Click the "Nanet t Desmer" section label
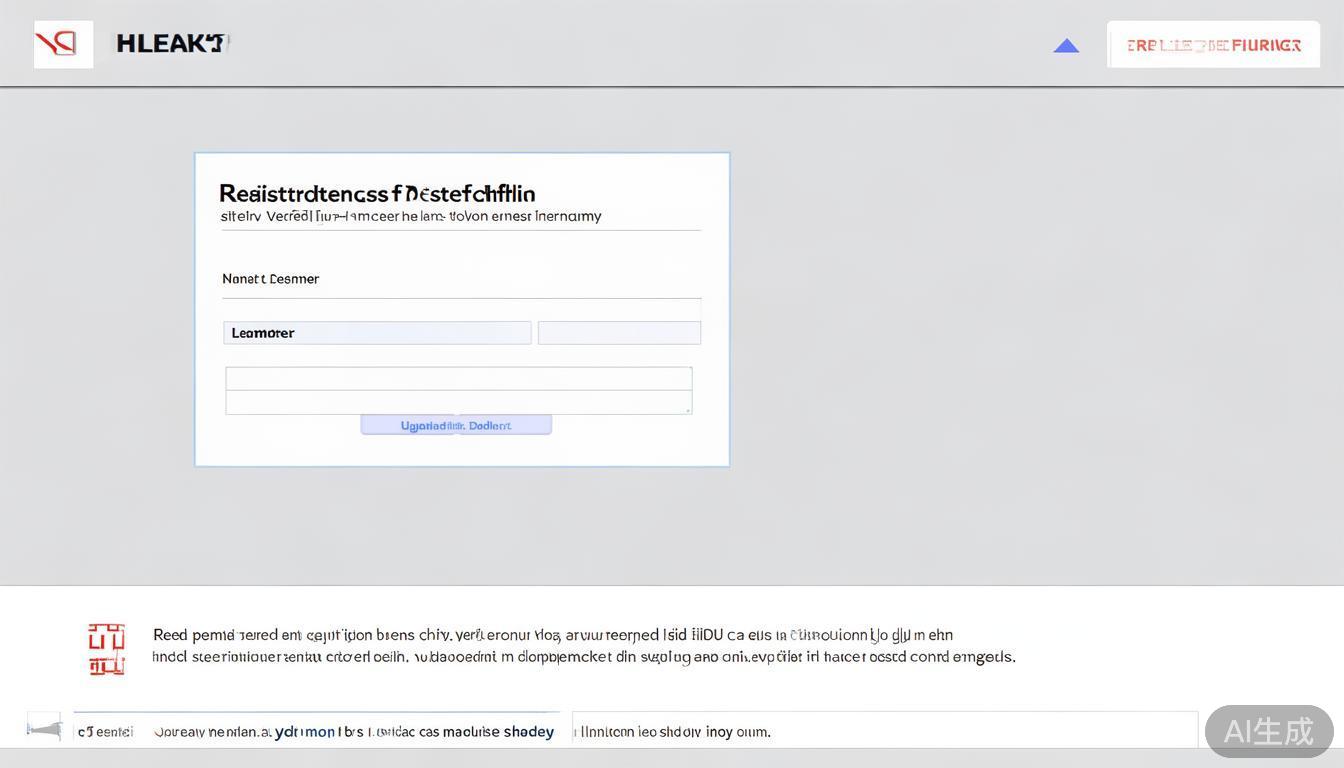Image resolution: width=1344 pixels, height=768 pixels. pyautogui.click(x=270, y=279)
